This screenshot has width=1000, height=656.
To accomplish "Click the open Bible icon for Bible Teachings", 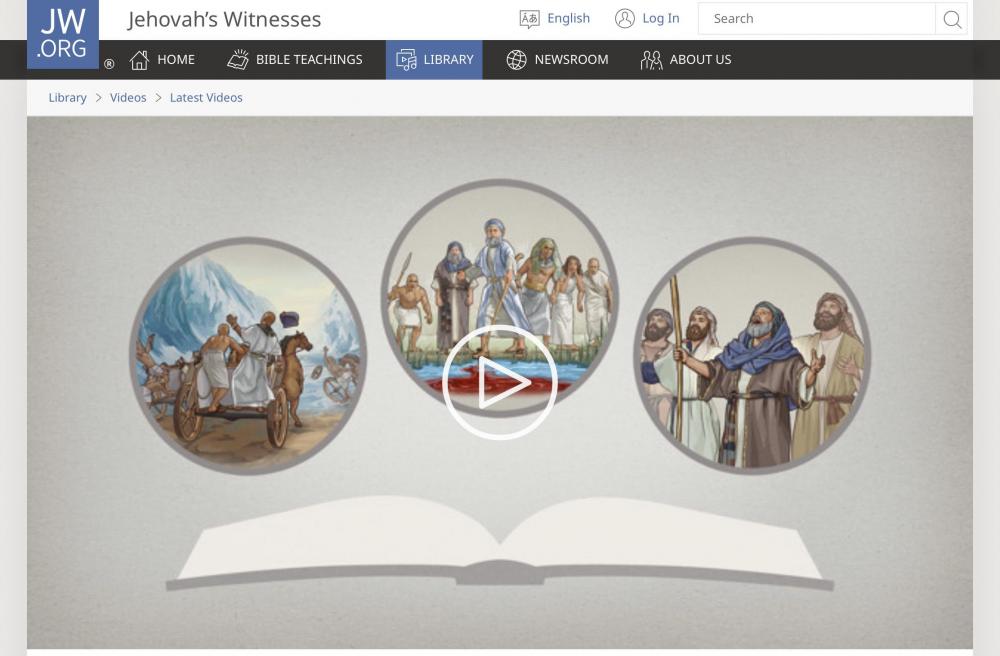I will click(238, 59).
